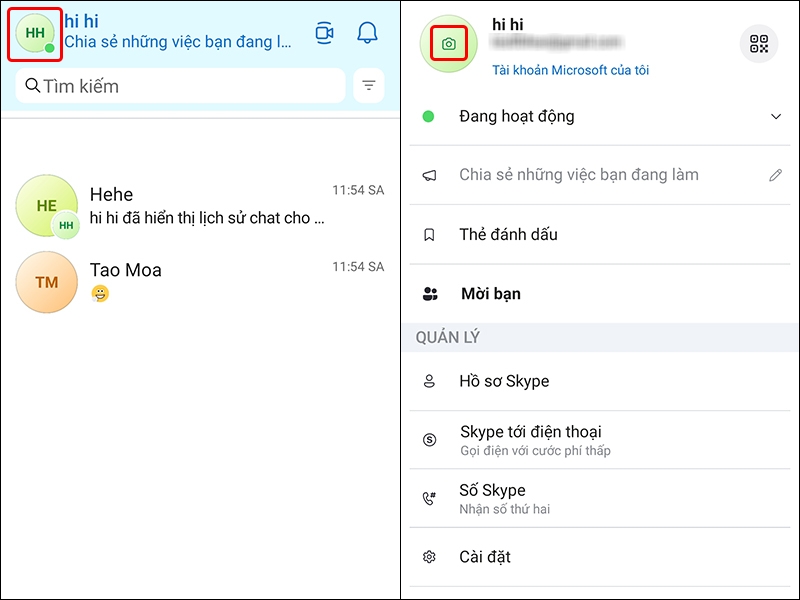Open the notifications bell
Image resolution: width=800 pixels, height=600 pixels.
(366, 32)
